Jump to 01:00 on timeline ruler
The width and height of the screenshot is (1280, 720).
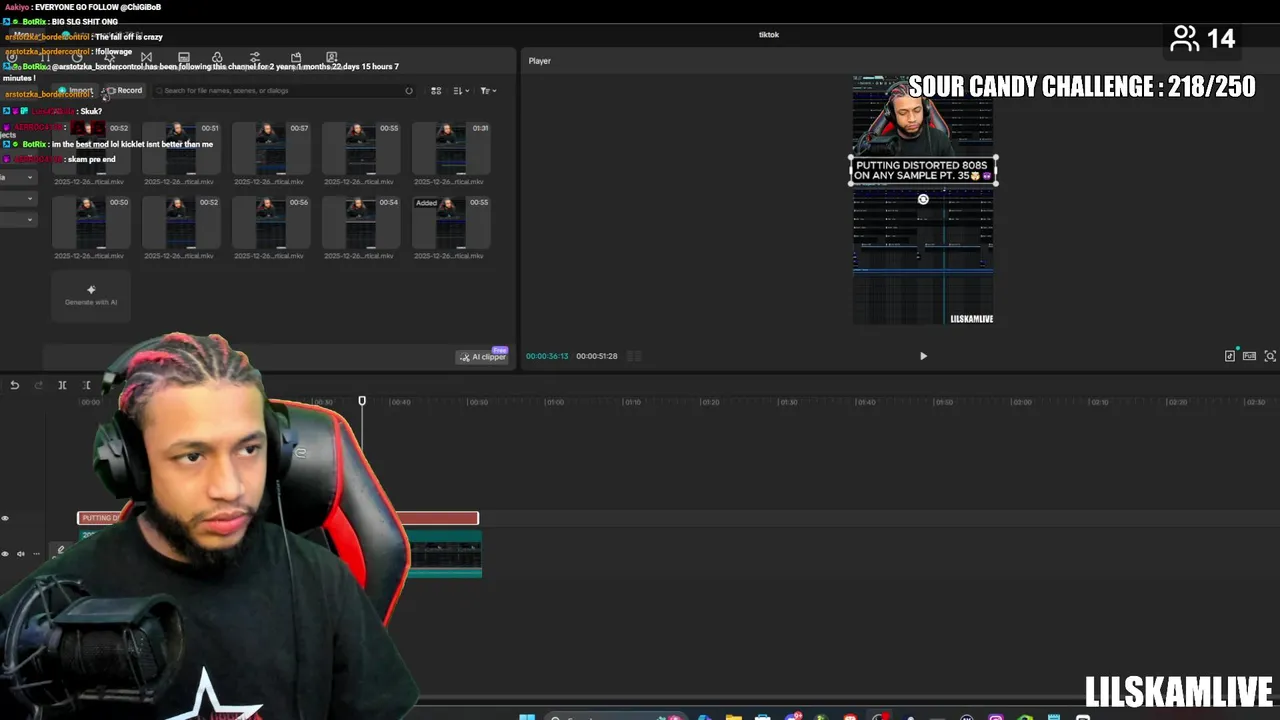click(x=554, y=402)
